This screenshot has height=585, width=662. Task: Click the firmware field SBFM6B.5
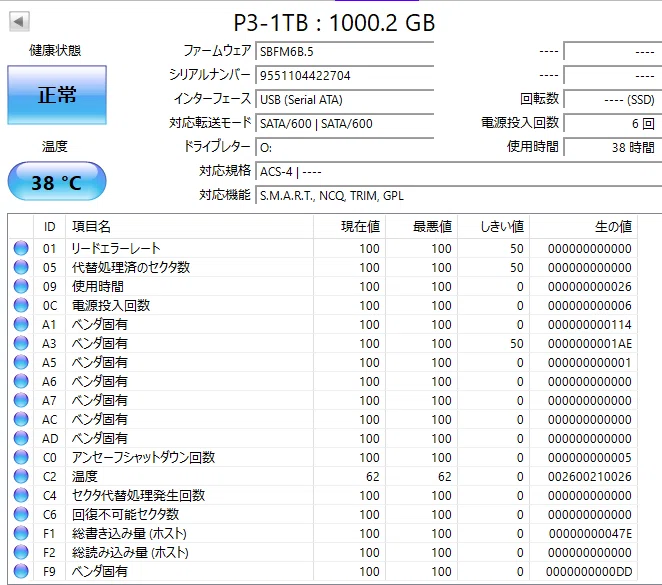click(345, 51)
